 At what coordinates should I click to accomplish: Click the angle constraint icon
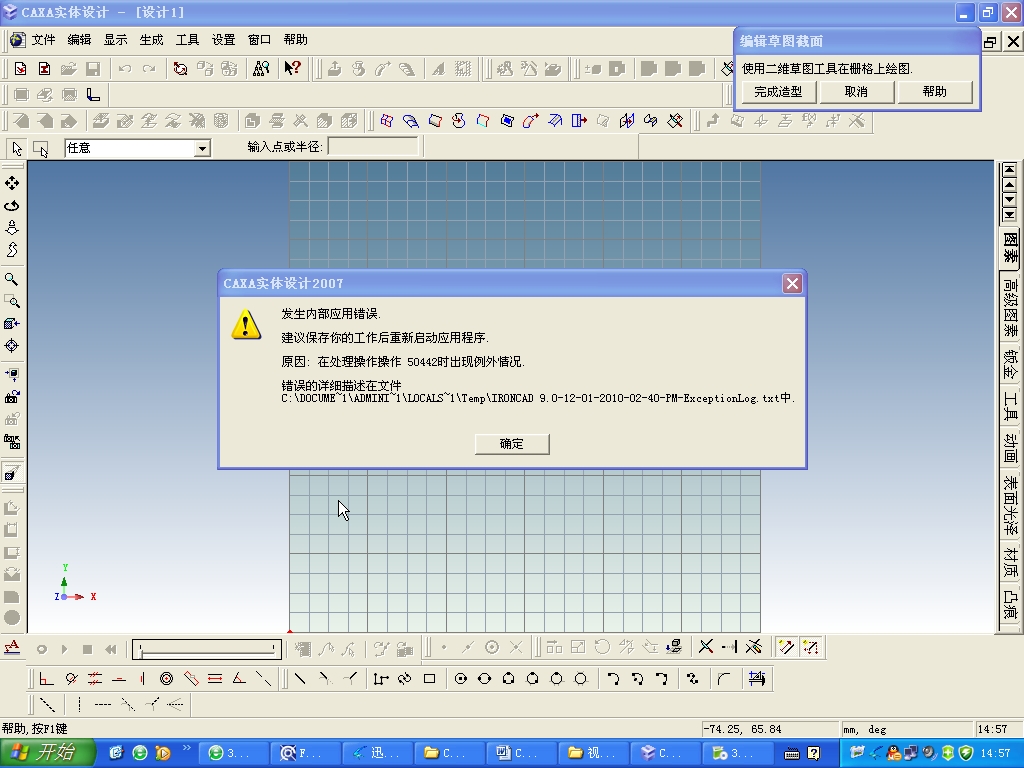point(239,679)
